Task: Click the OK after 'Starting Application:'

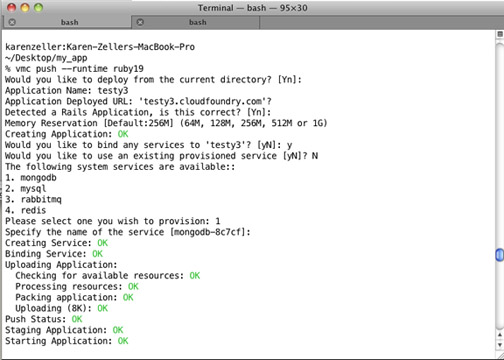Action: point(123,341)
